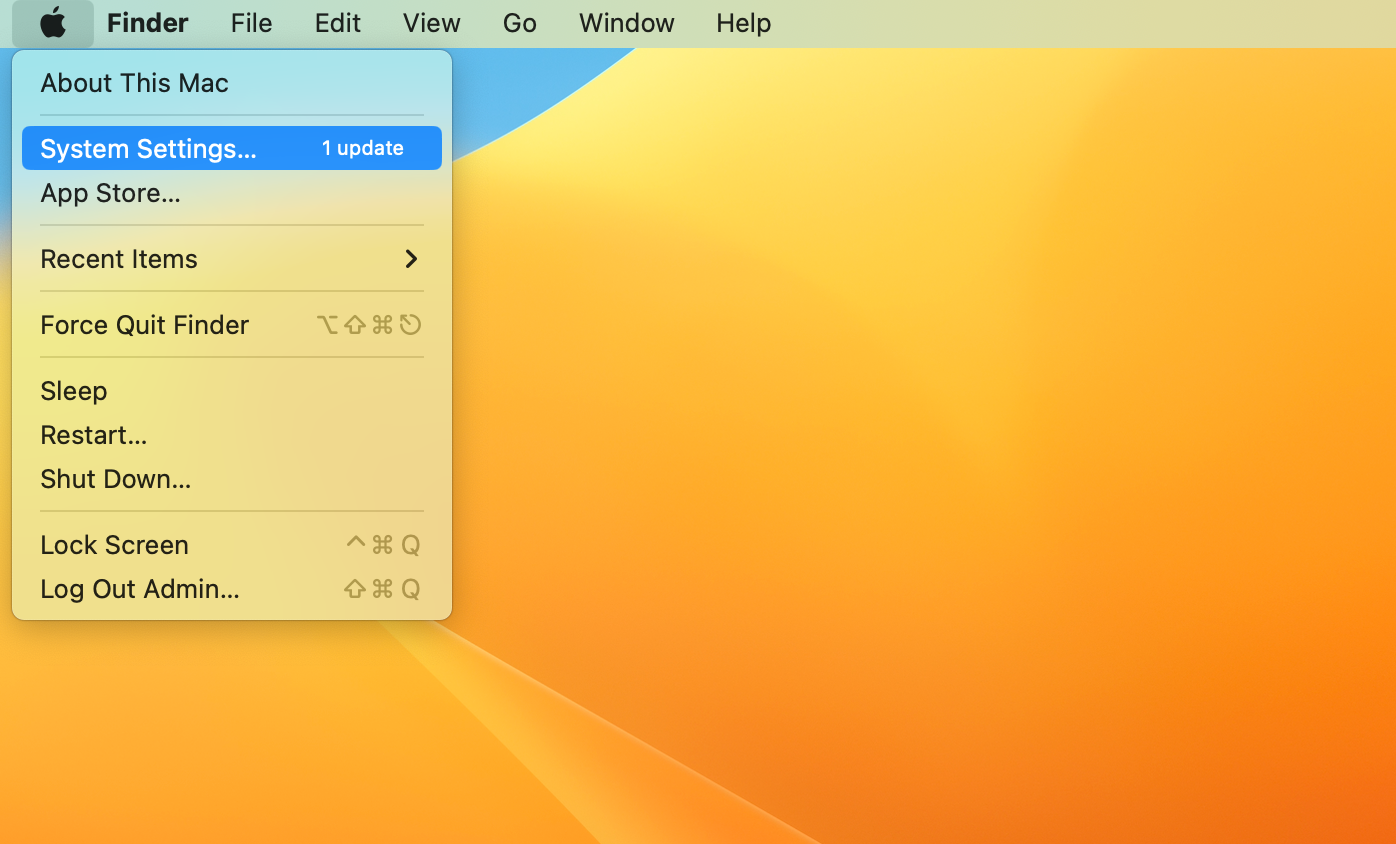The width and height of the screenshot is (1396, 844).
Task: Open the Window menu
Action: pos(627,23)
